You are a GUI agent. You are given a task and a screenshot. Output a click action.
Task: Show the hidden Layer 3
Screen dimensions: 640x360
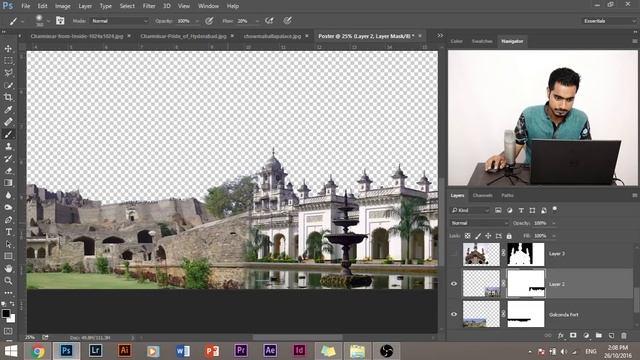[454, 253]
